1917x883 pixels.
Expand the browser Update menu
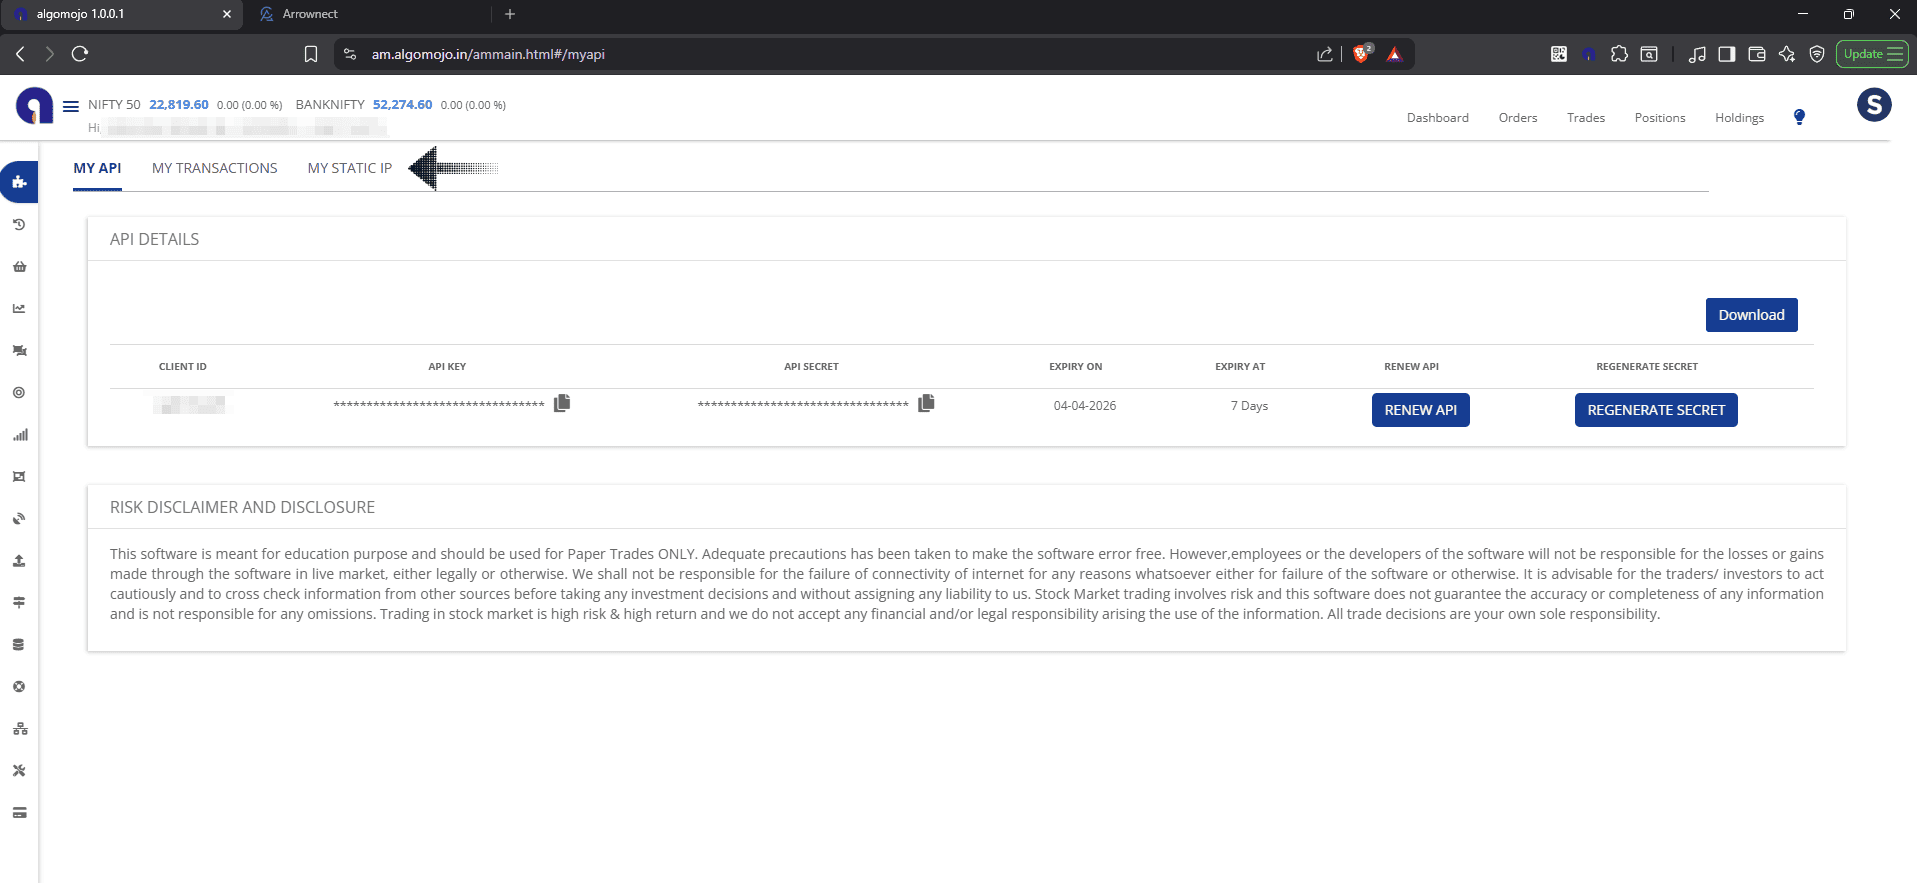tap(1872, 54)
